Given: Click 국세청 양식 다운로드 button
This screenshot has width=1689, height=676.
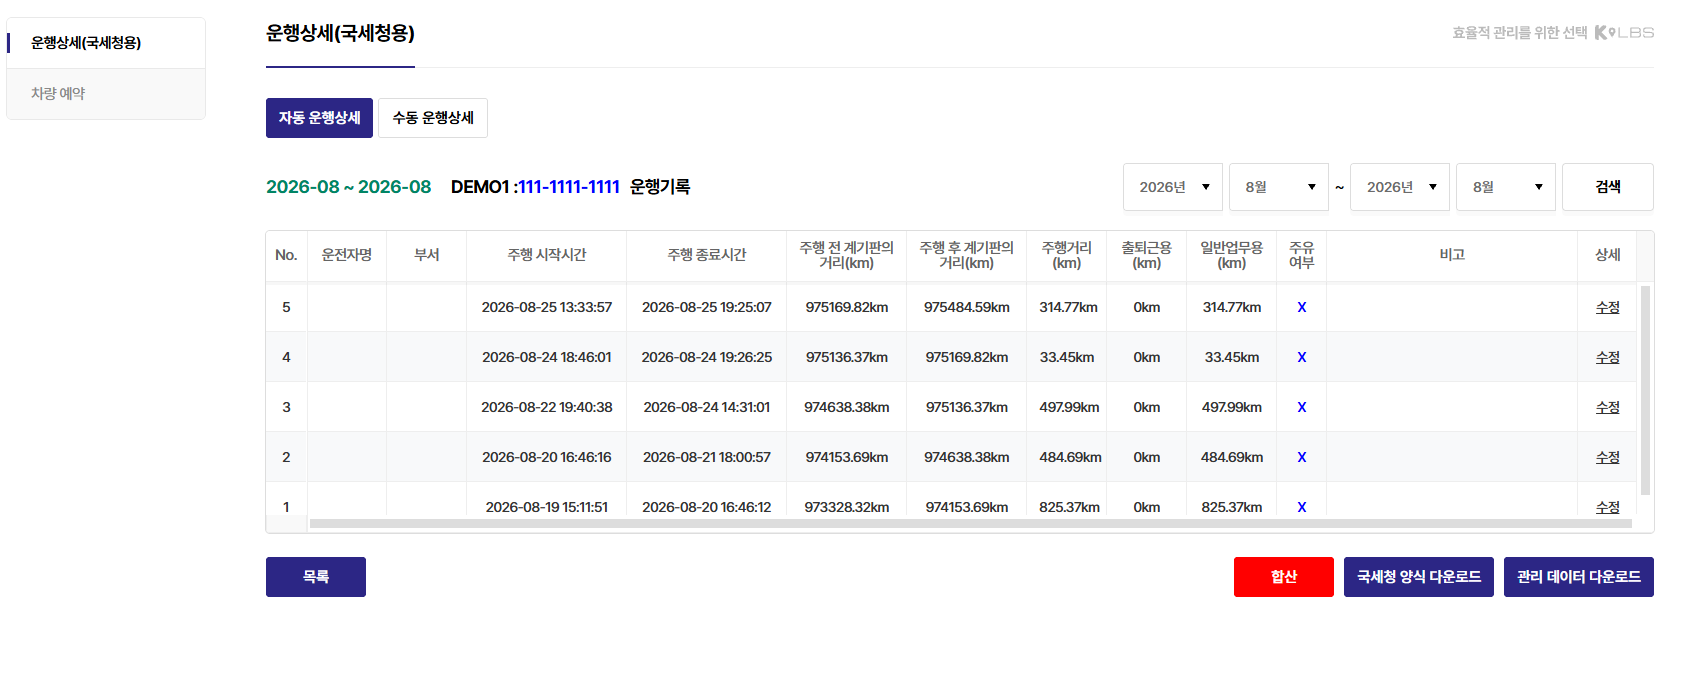Looking at the screenshot, I should click(x=1419, y=577).
